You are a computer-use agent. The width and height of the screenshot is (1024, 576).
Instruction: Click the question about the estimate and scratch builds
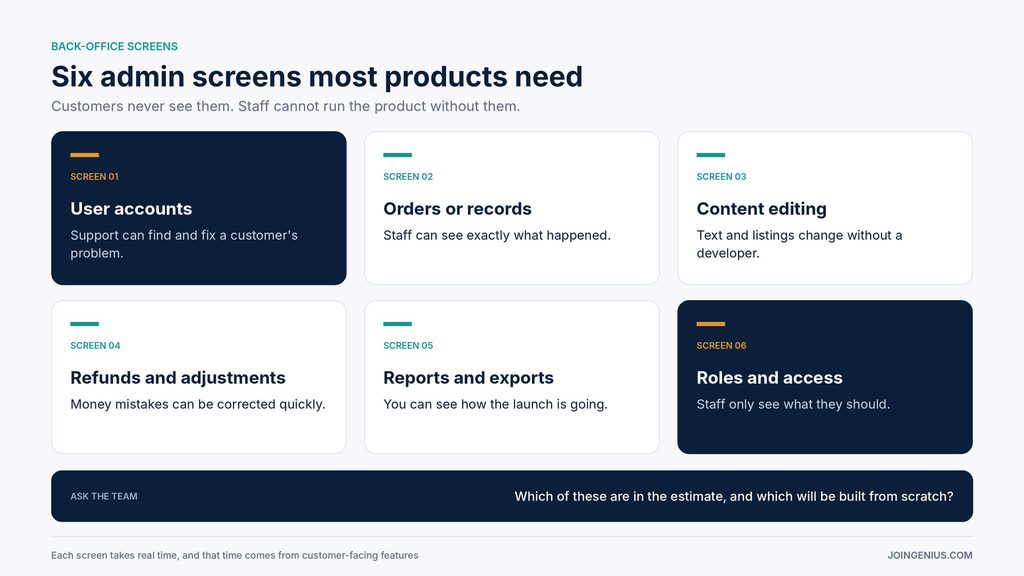(x=734, y=496)
